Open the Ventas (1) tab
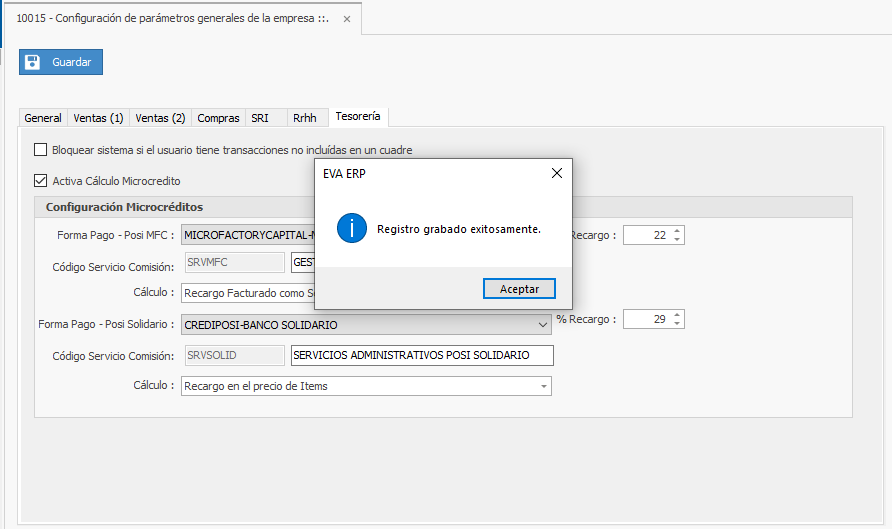 [x=98, y=118]
